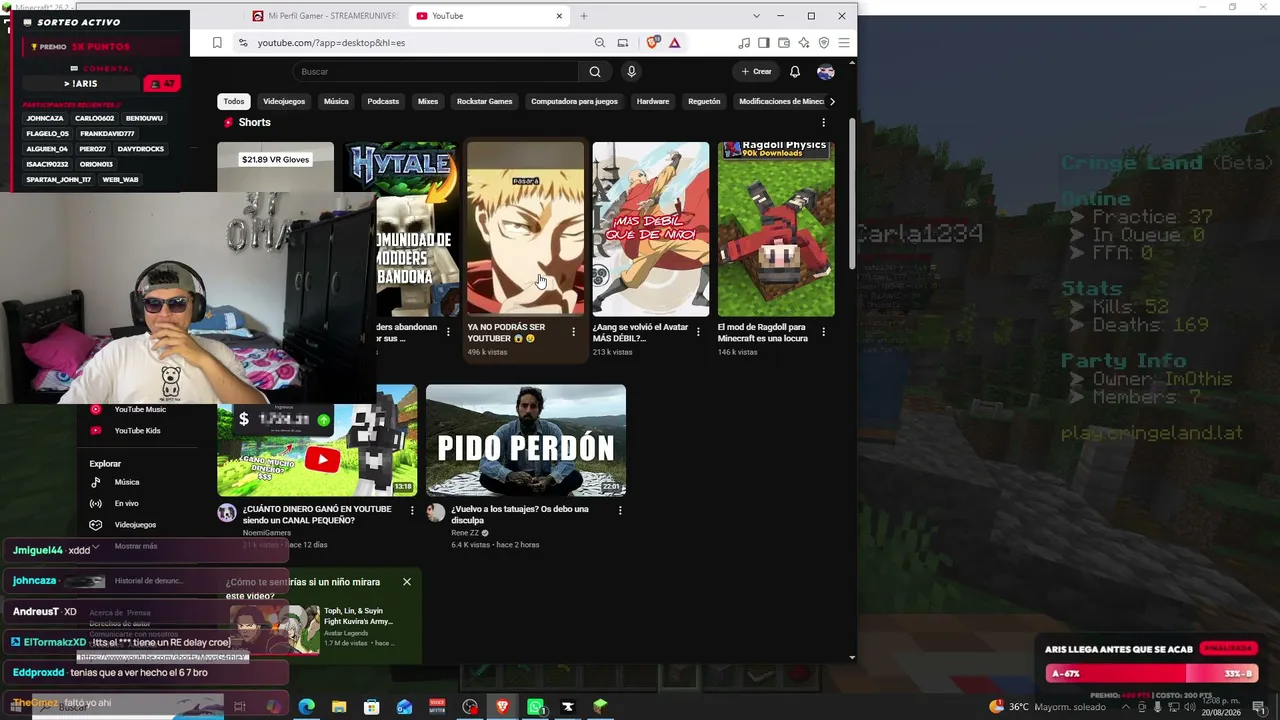Click the zoom magnifier icon in address bar

(600, 43)
